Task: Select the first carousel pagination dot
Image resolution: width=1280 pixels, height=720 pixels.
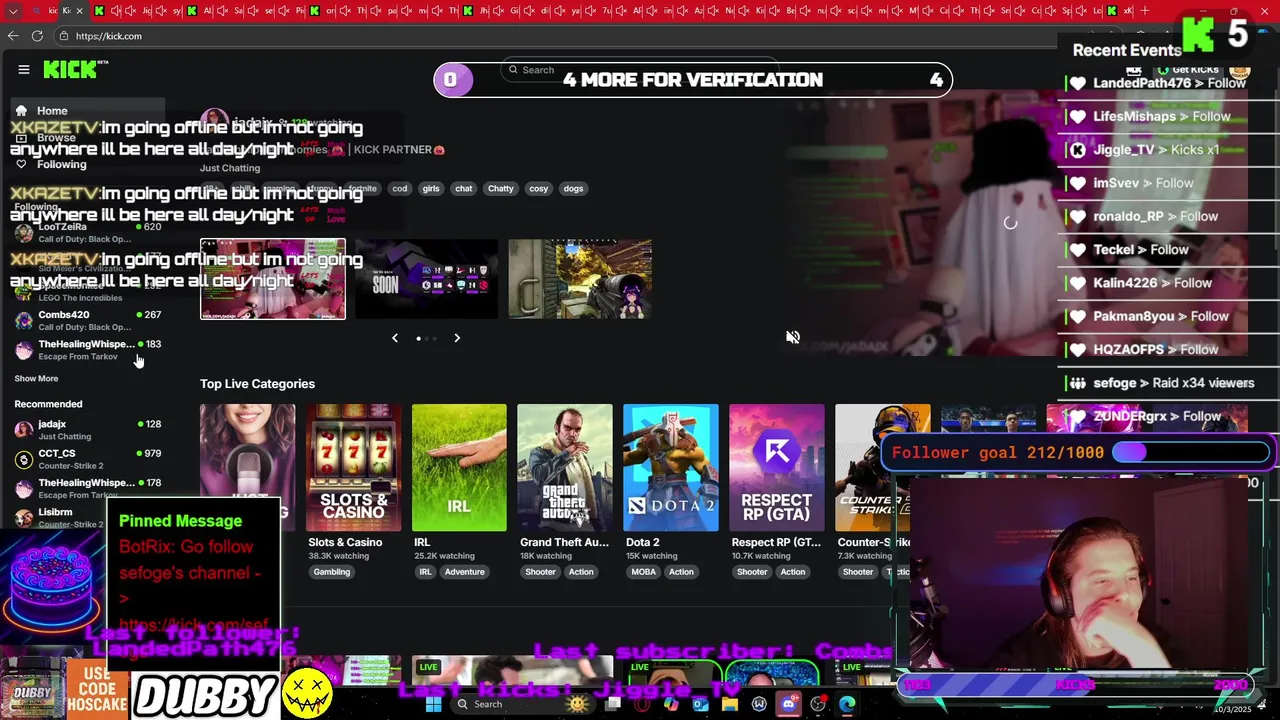Action: (x=418, y=338)
